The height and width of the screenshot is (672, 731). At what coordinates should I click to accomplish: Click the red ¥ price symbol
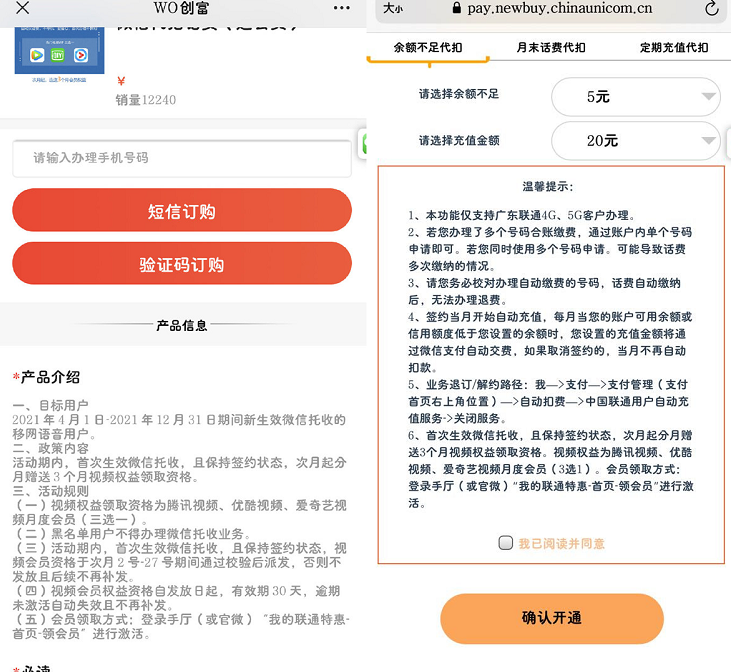click(x=121, y=81)
